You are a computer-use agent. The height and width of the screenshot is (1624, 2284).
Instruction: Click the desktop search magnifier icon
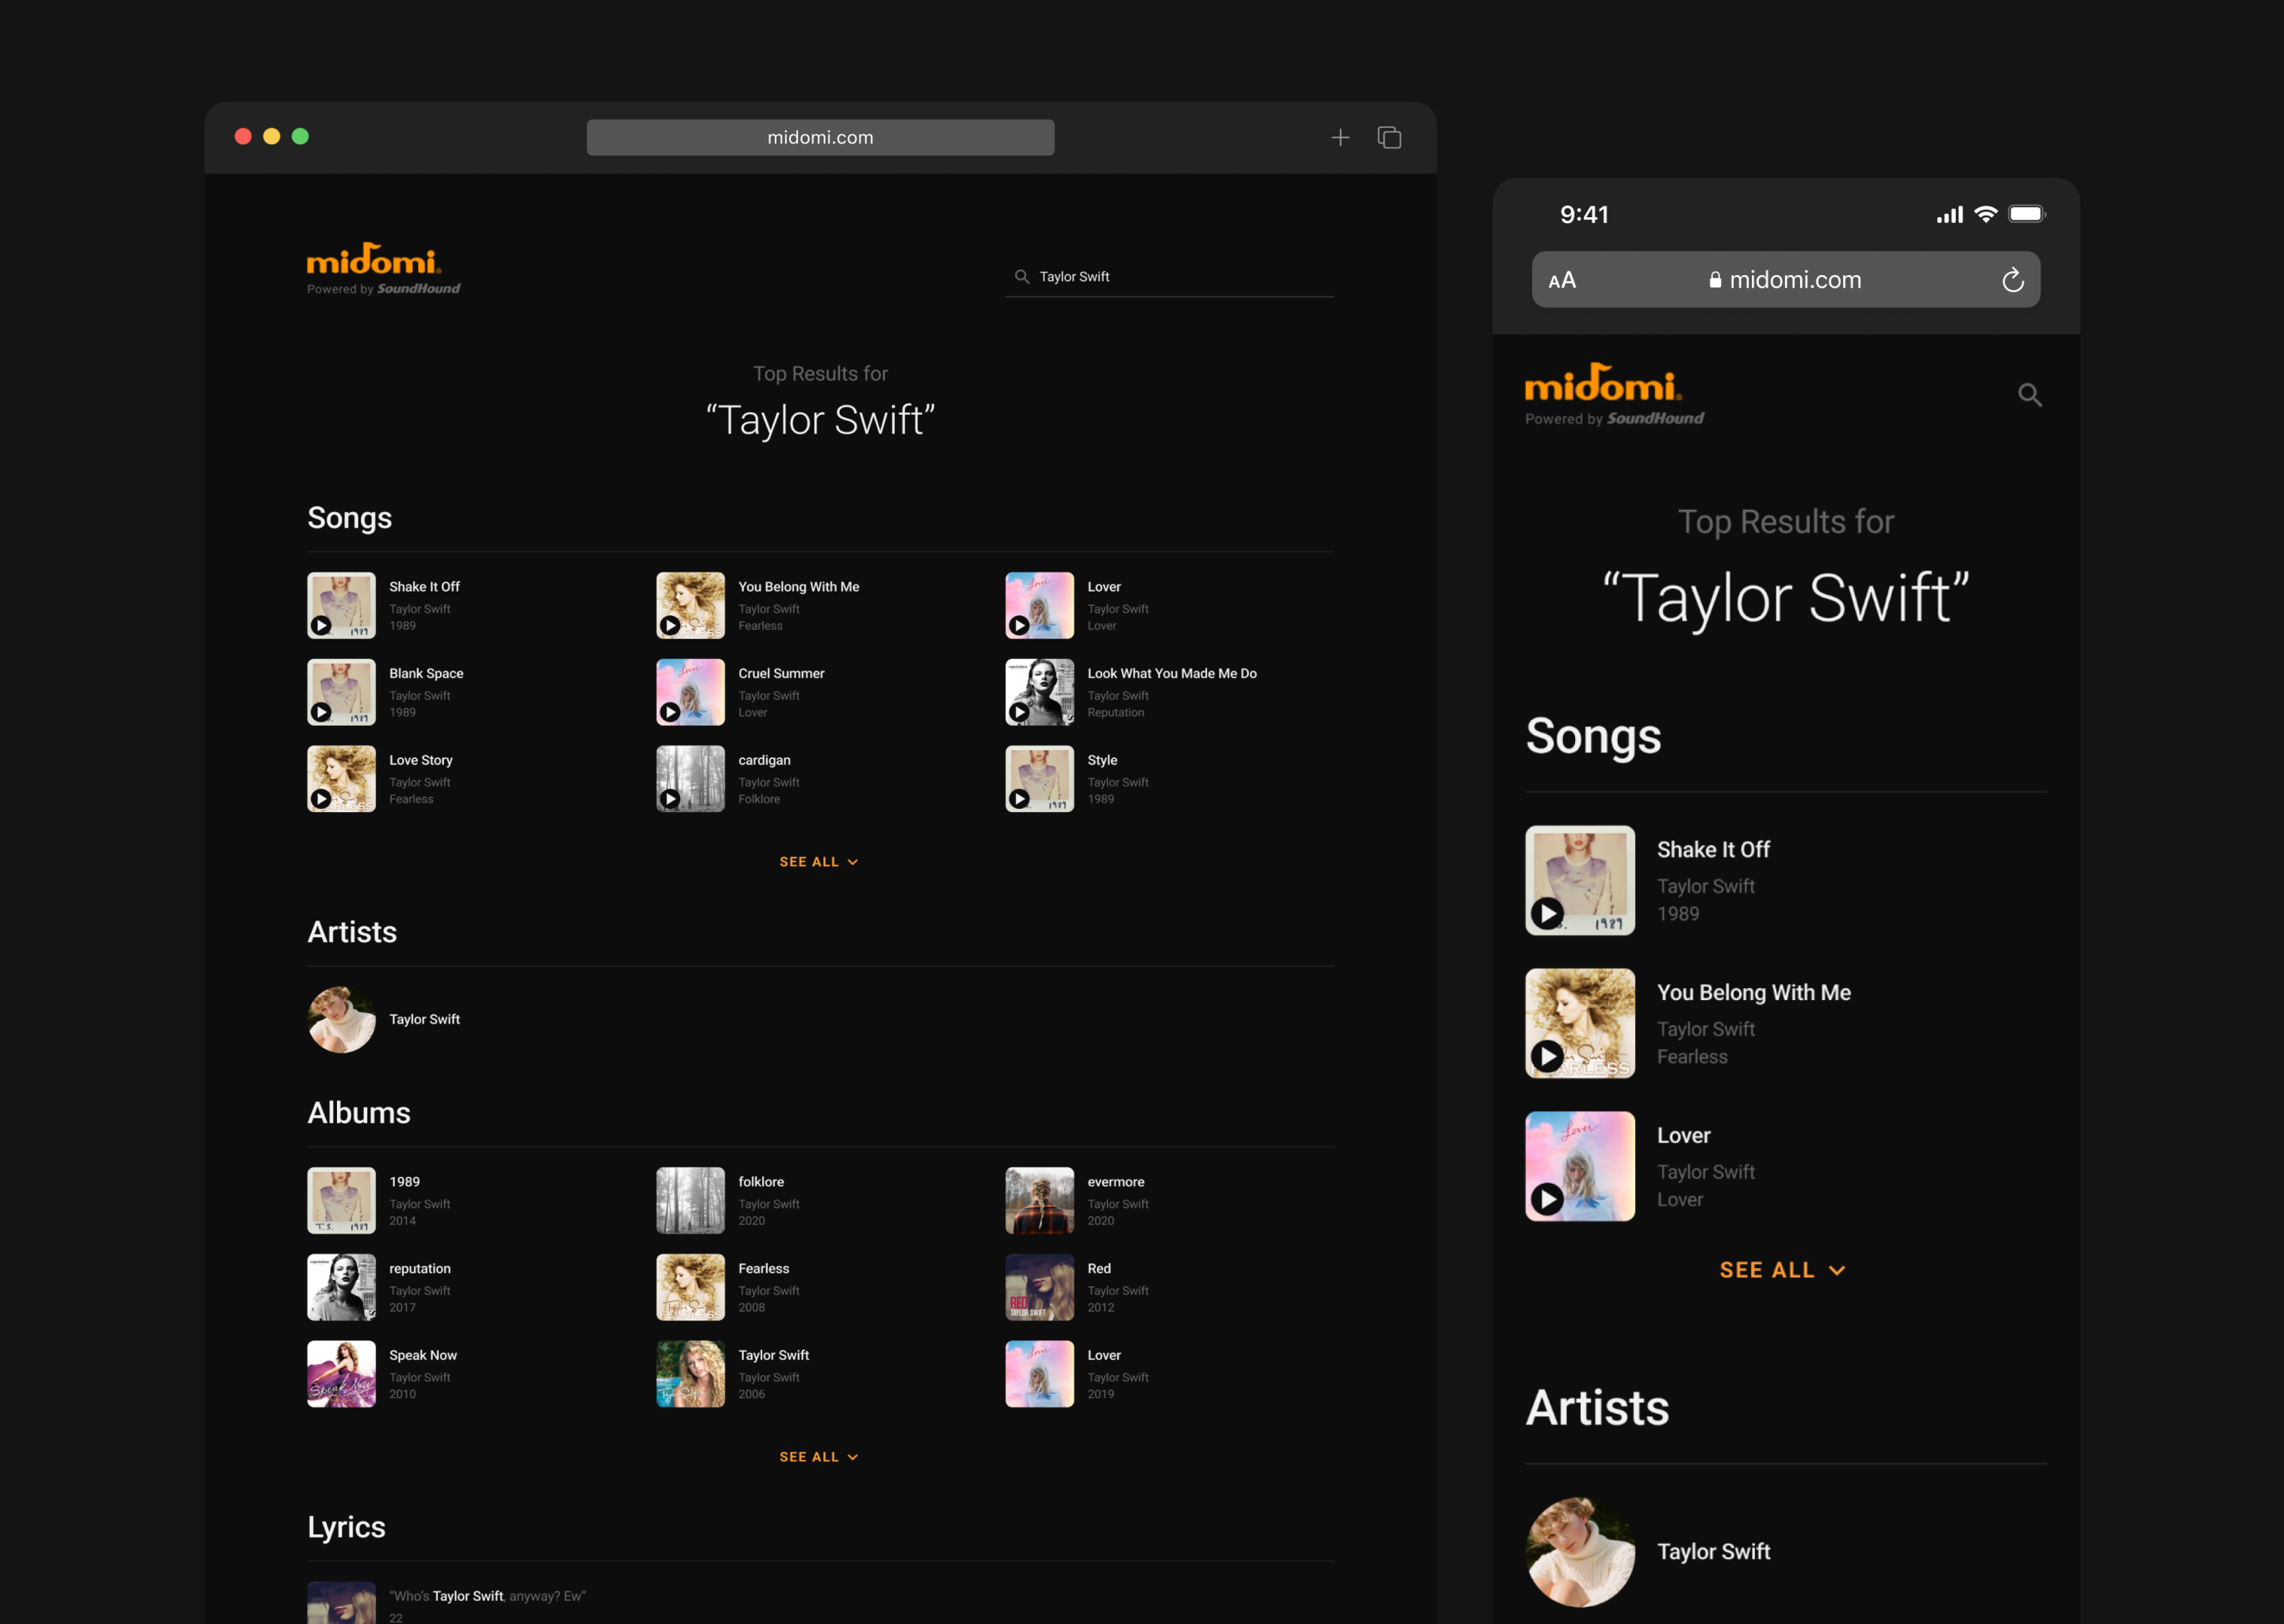(1021, 276)
